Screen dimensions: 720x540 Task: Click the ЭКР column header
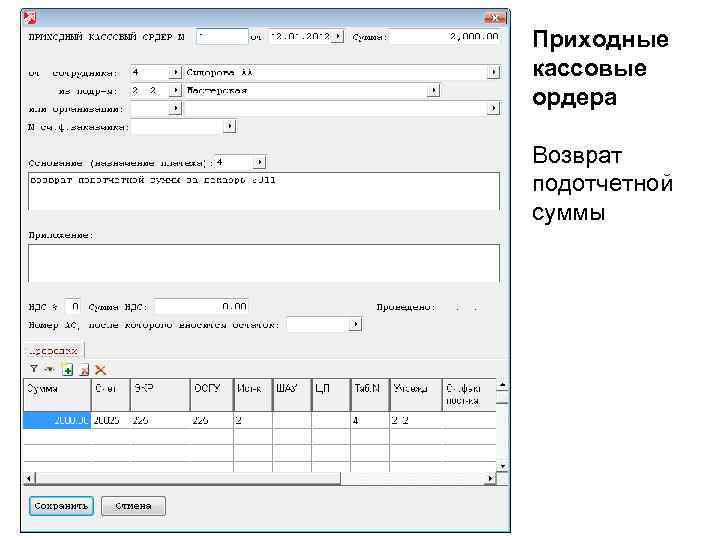(x=160, y=394)
